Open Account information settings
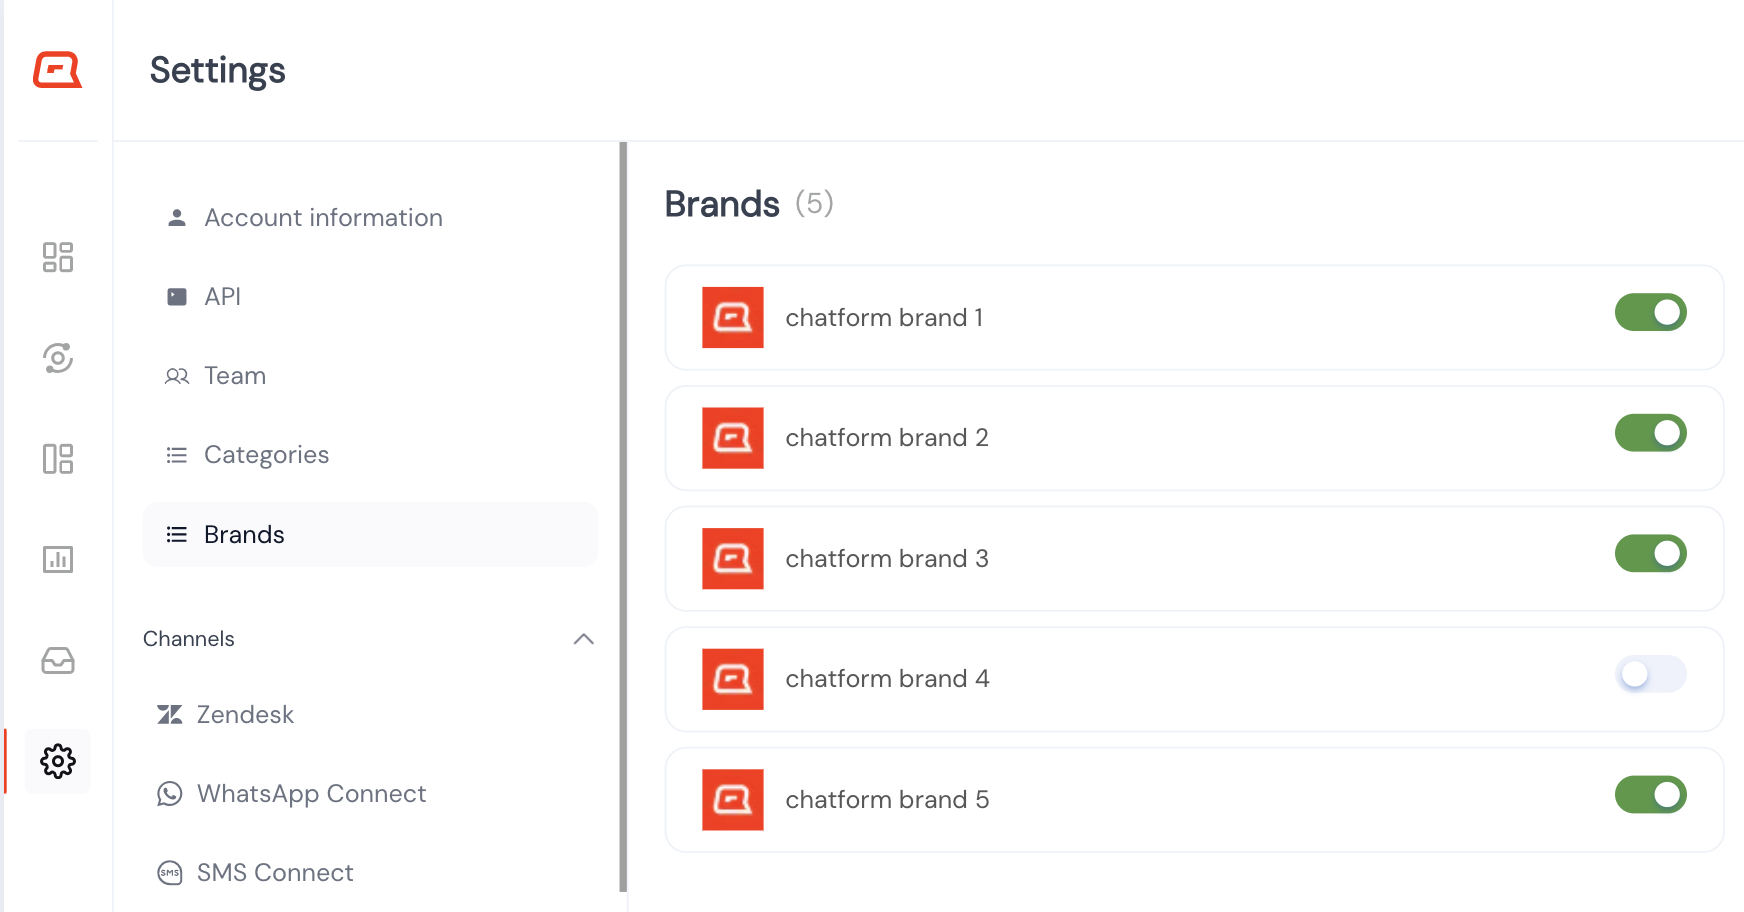 click(323, 217)
